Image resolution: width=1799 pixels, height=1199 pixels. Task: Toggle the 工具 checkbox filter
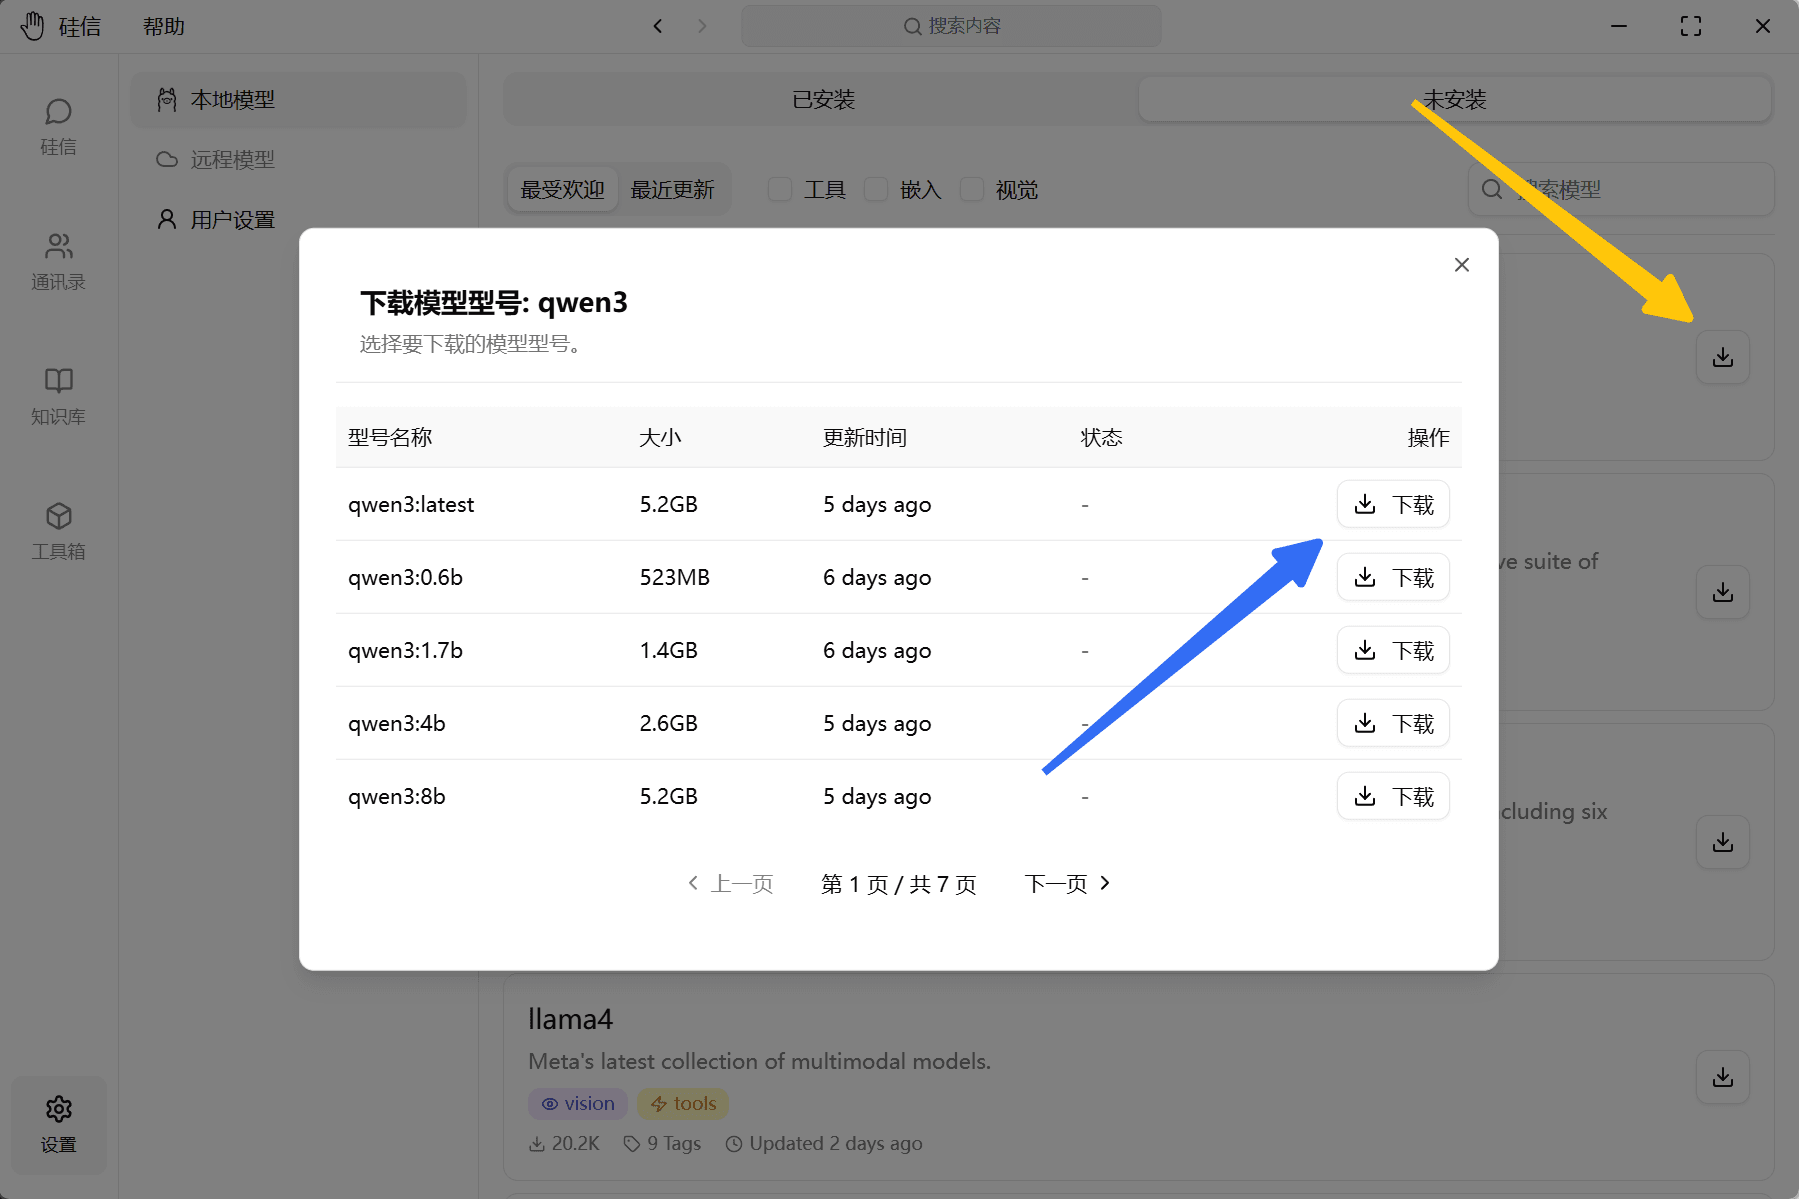pos(780,189)
